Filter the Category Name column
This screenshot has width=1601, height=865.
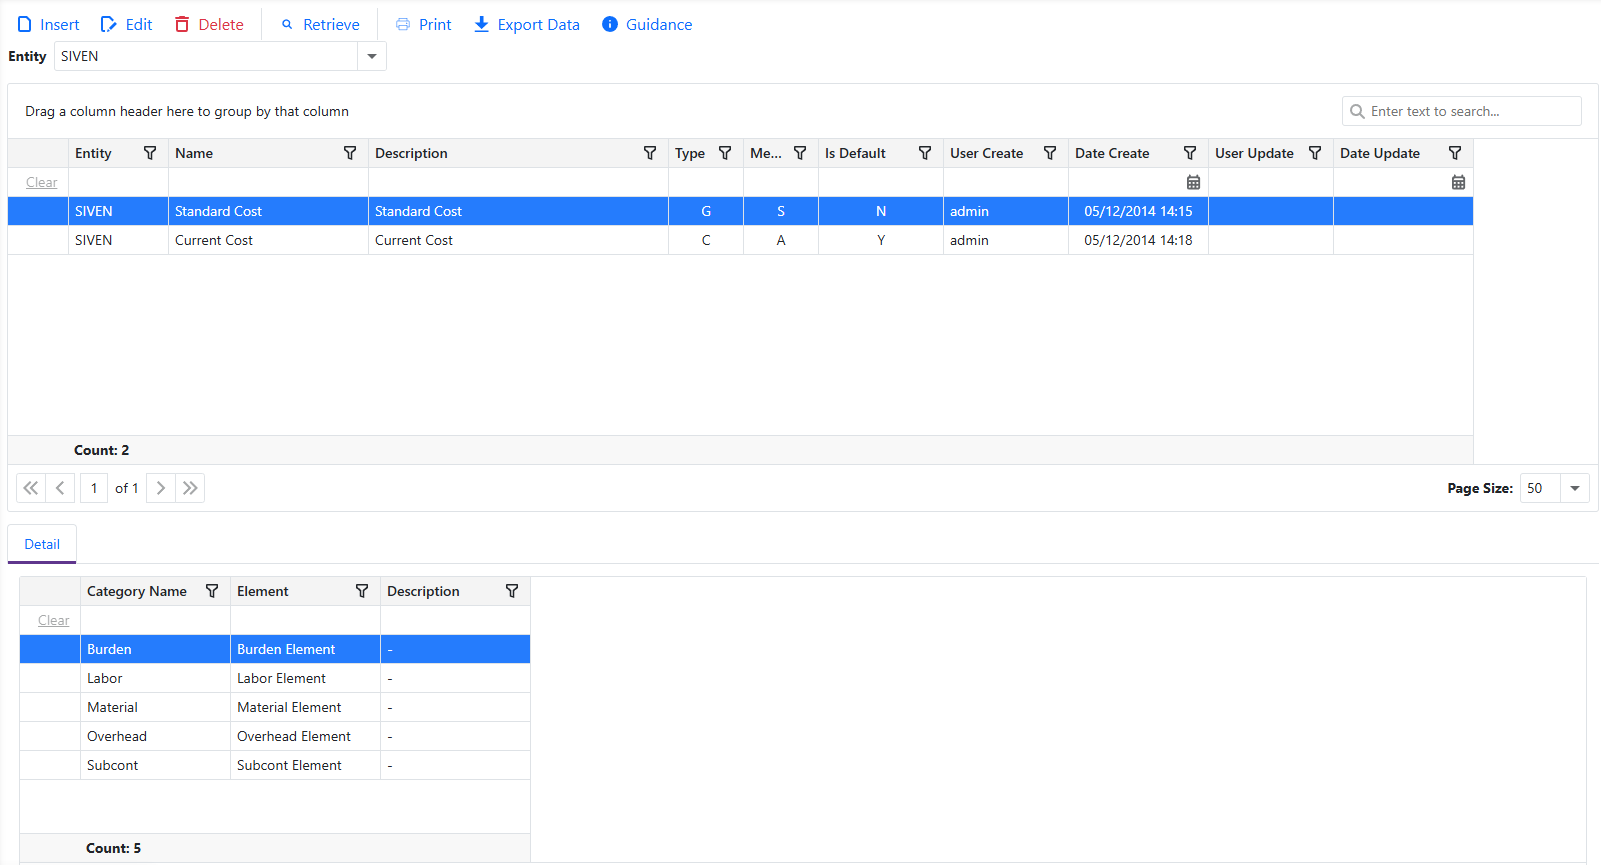[212, 591]
